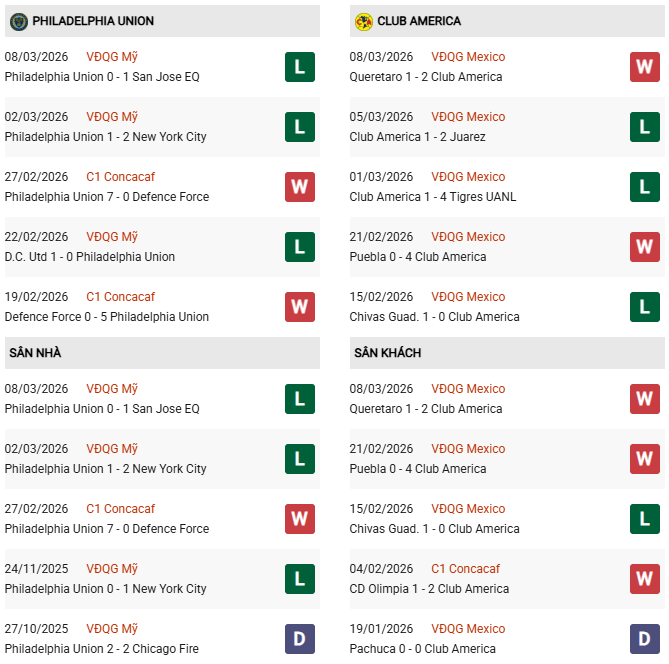Click the L badge for Club America-Juarez
The image size is (669, 664).
click(645, 127)
